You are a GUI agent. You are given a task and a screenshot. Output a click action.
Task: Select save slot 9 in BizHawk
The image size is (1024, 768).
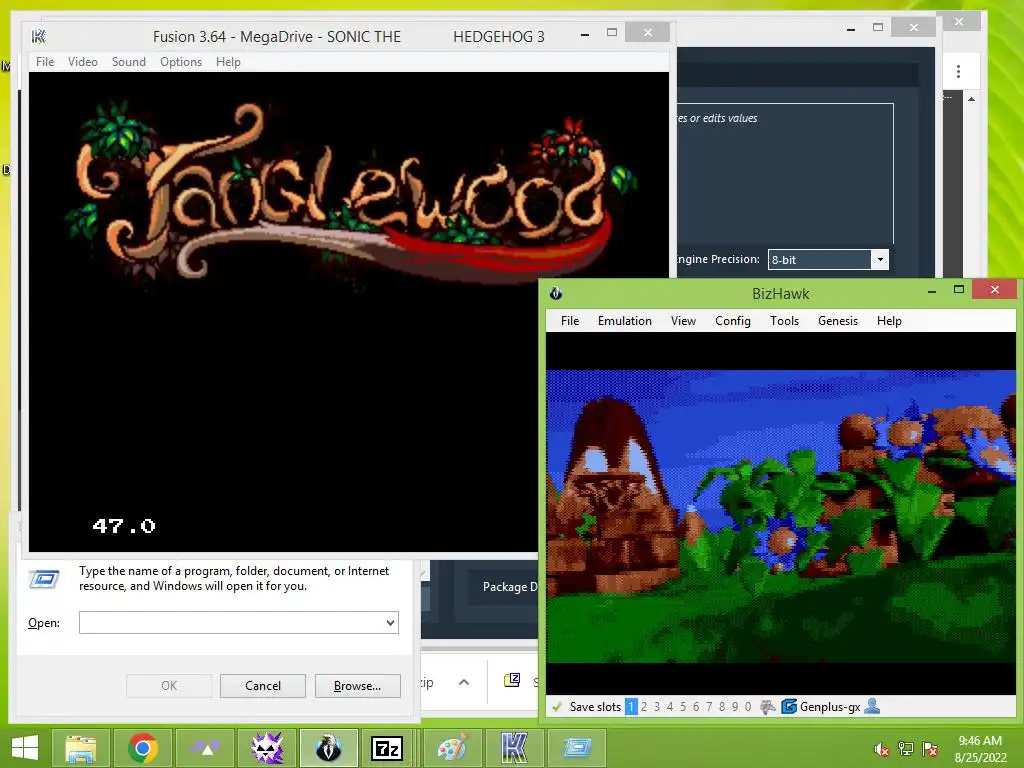click(735, 707)
